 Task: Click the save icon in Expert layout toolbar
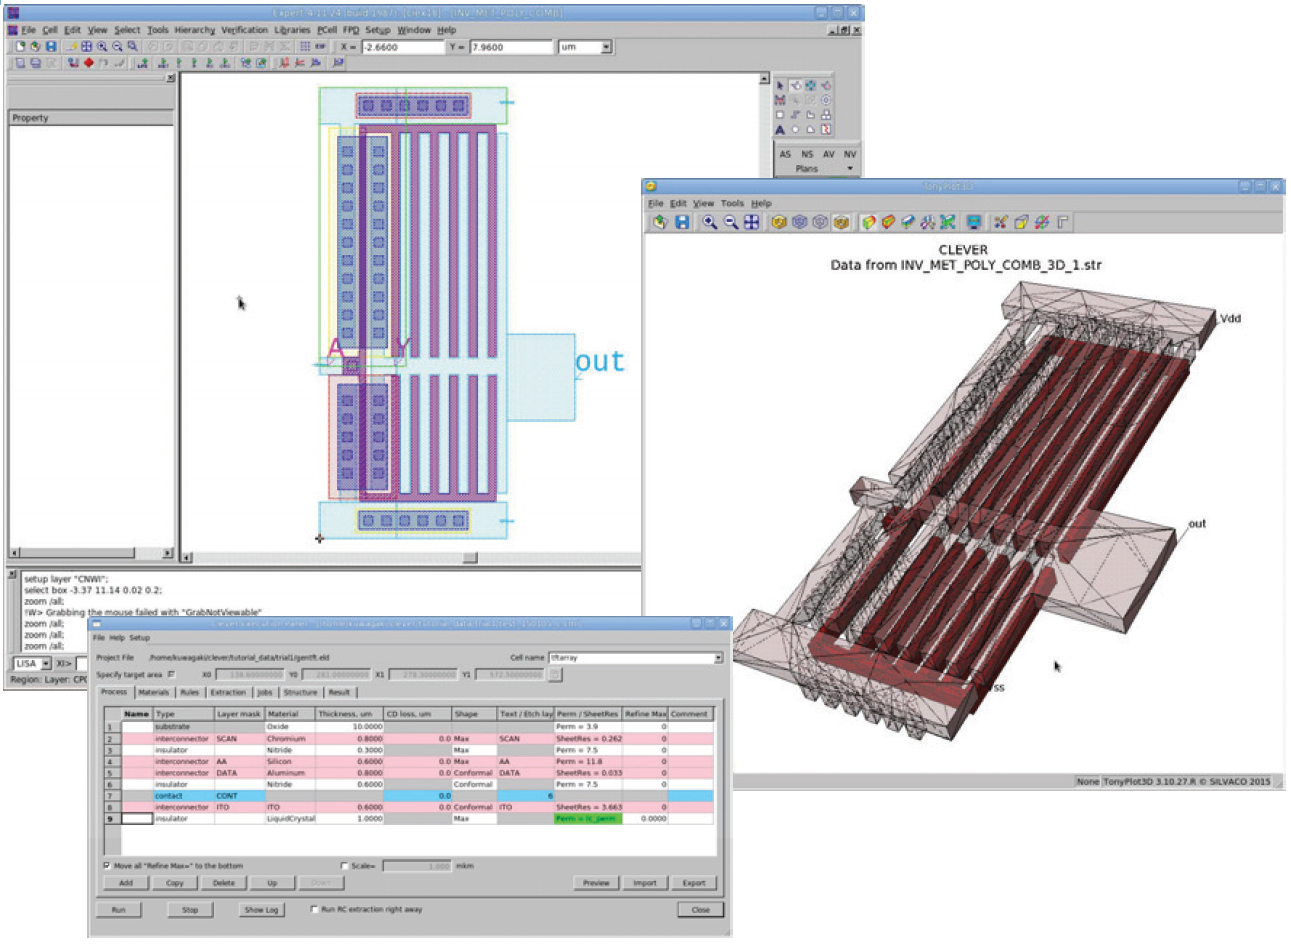(51, 47)
